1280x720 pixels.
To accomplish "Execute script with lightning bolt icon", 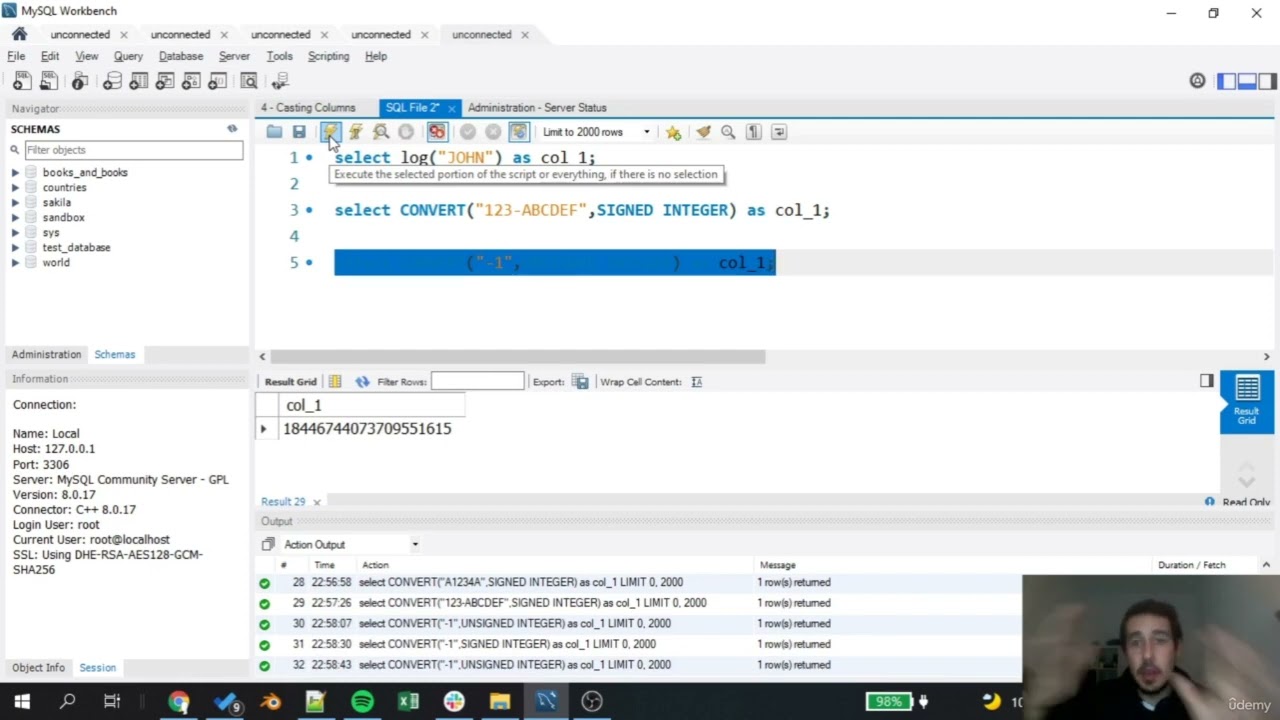I will [x=330, y=132].
